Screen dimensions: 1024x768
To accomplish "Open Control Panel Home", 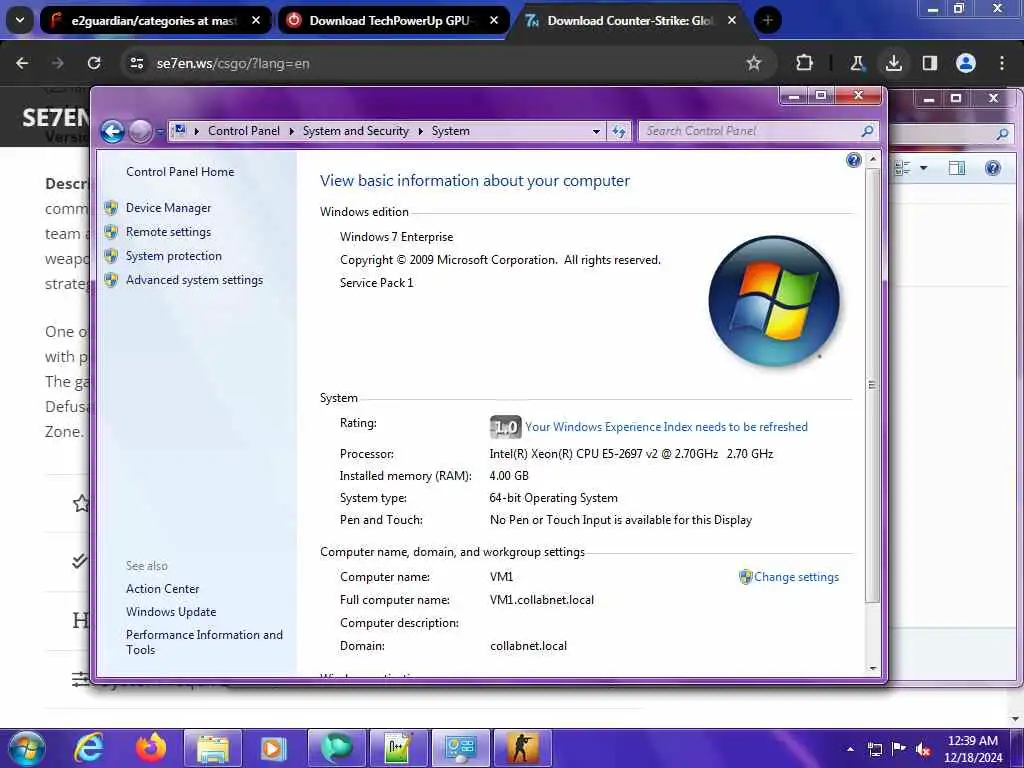I will click(x=180, y=172).
